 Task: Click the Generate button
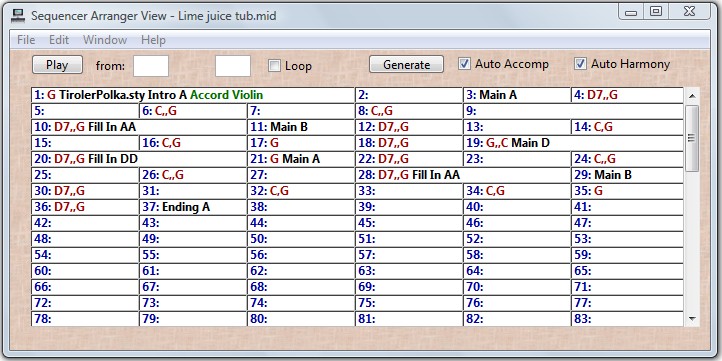coord(407,65)
